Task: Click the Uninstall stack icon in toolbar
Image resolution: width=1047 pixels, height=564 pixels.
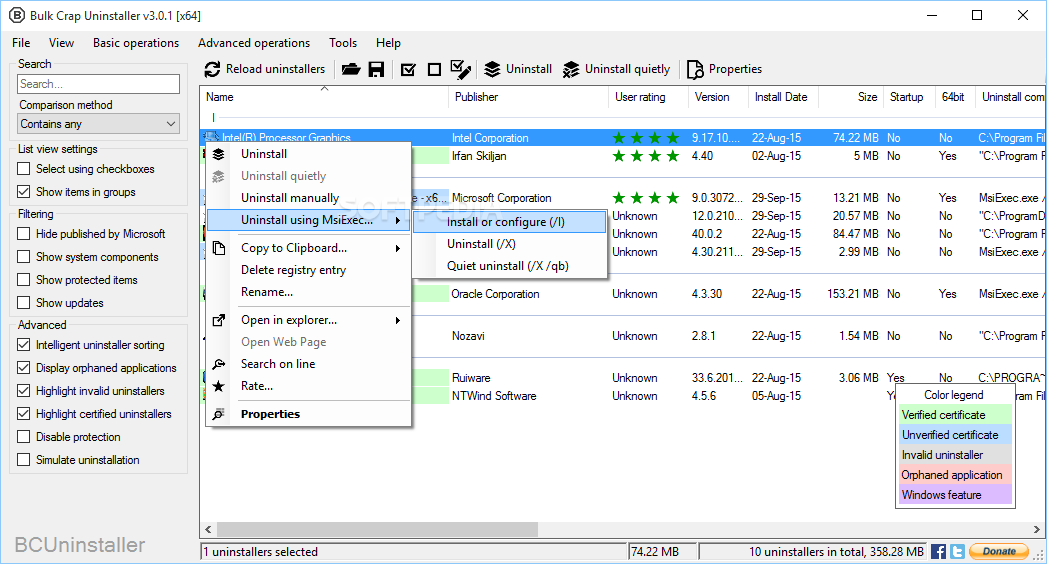Action: 492,69
